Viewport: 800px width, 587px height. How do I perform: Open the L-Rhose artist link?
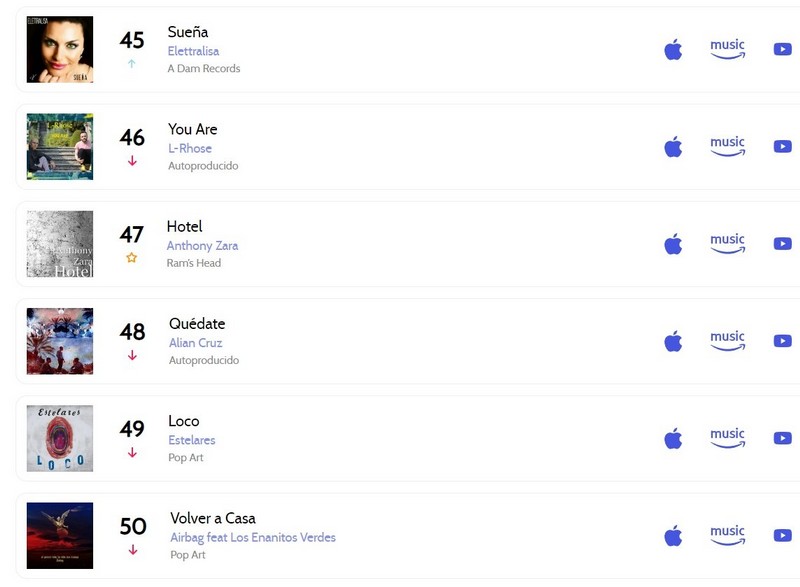[190, 148]
